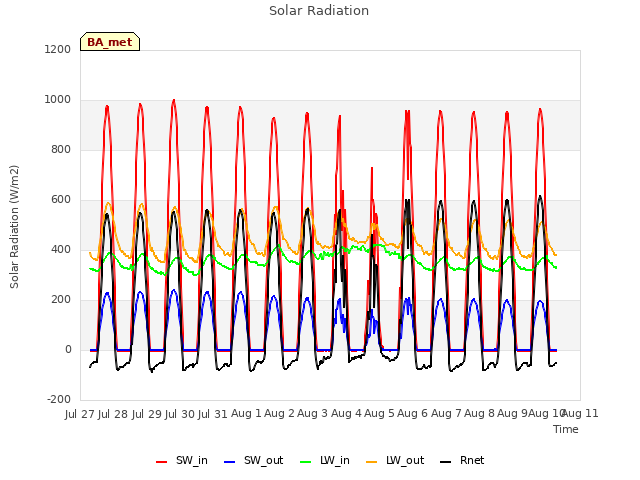The image size is (640, 480).
Task: Click the Jul 29 x-axis tick label
Action: click(x=147, y=414)
